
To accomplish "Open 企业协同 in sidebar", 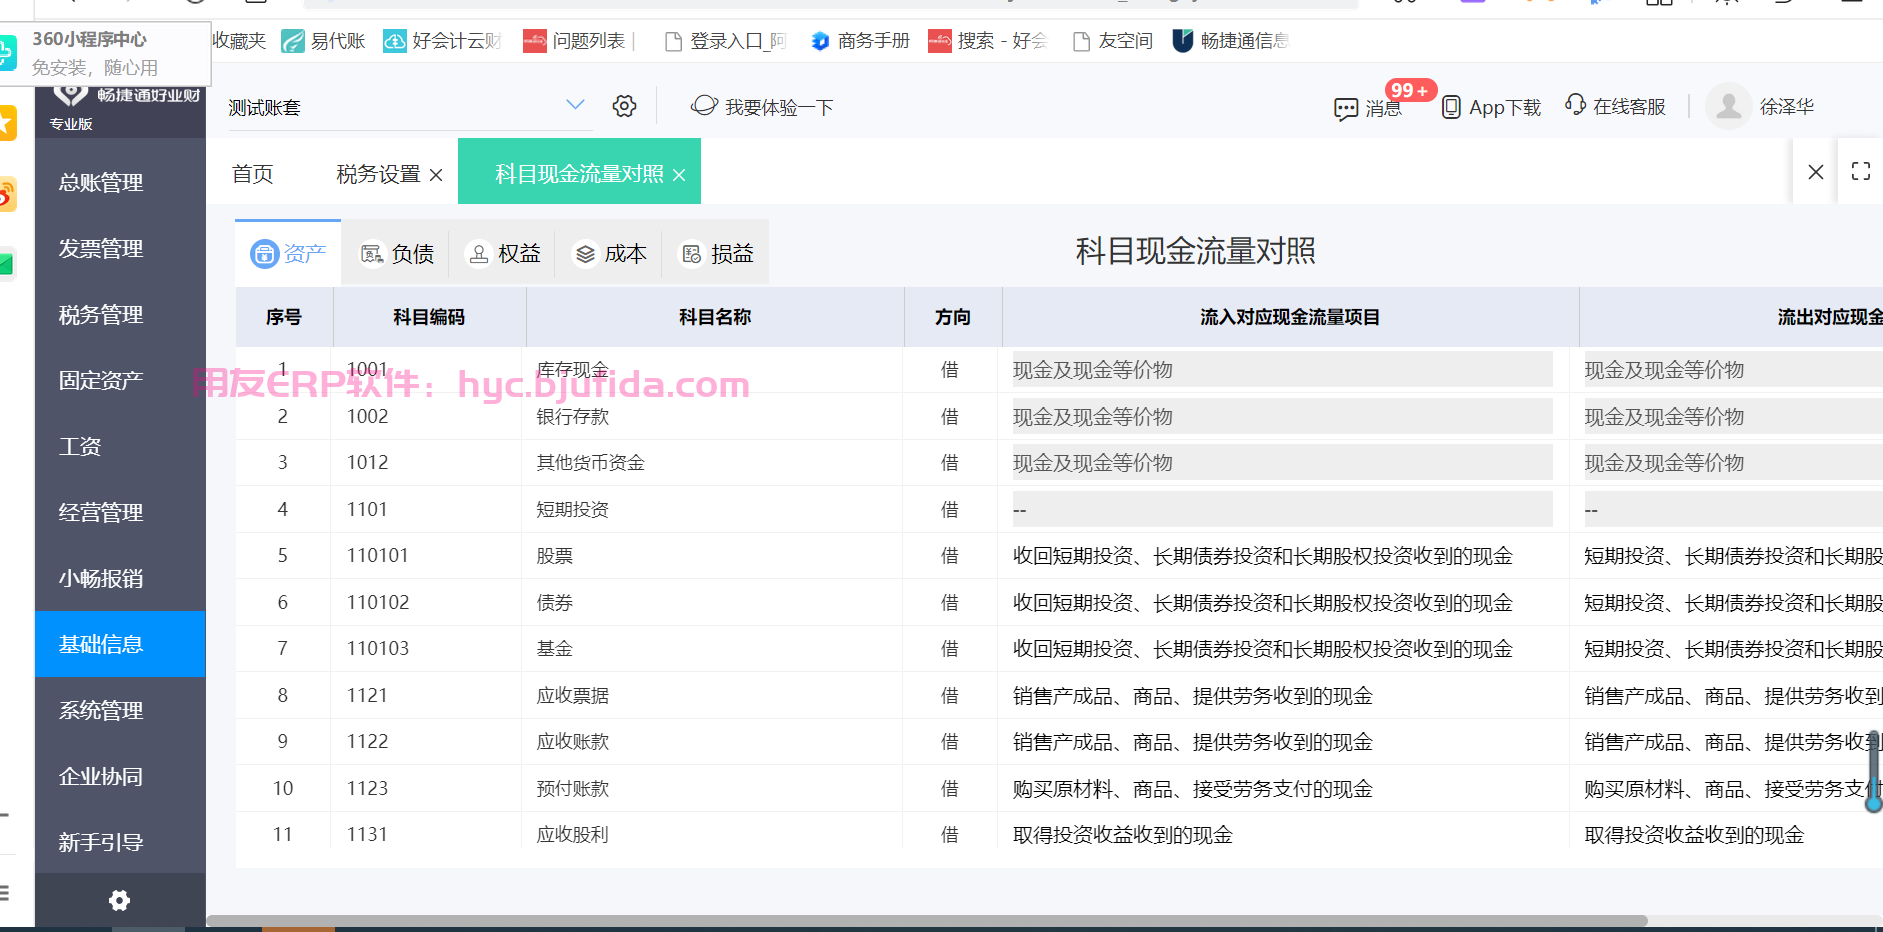I will (120, 776).
